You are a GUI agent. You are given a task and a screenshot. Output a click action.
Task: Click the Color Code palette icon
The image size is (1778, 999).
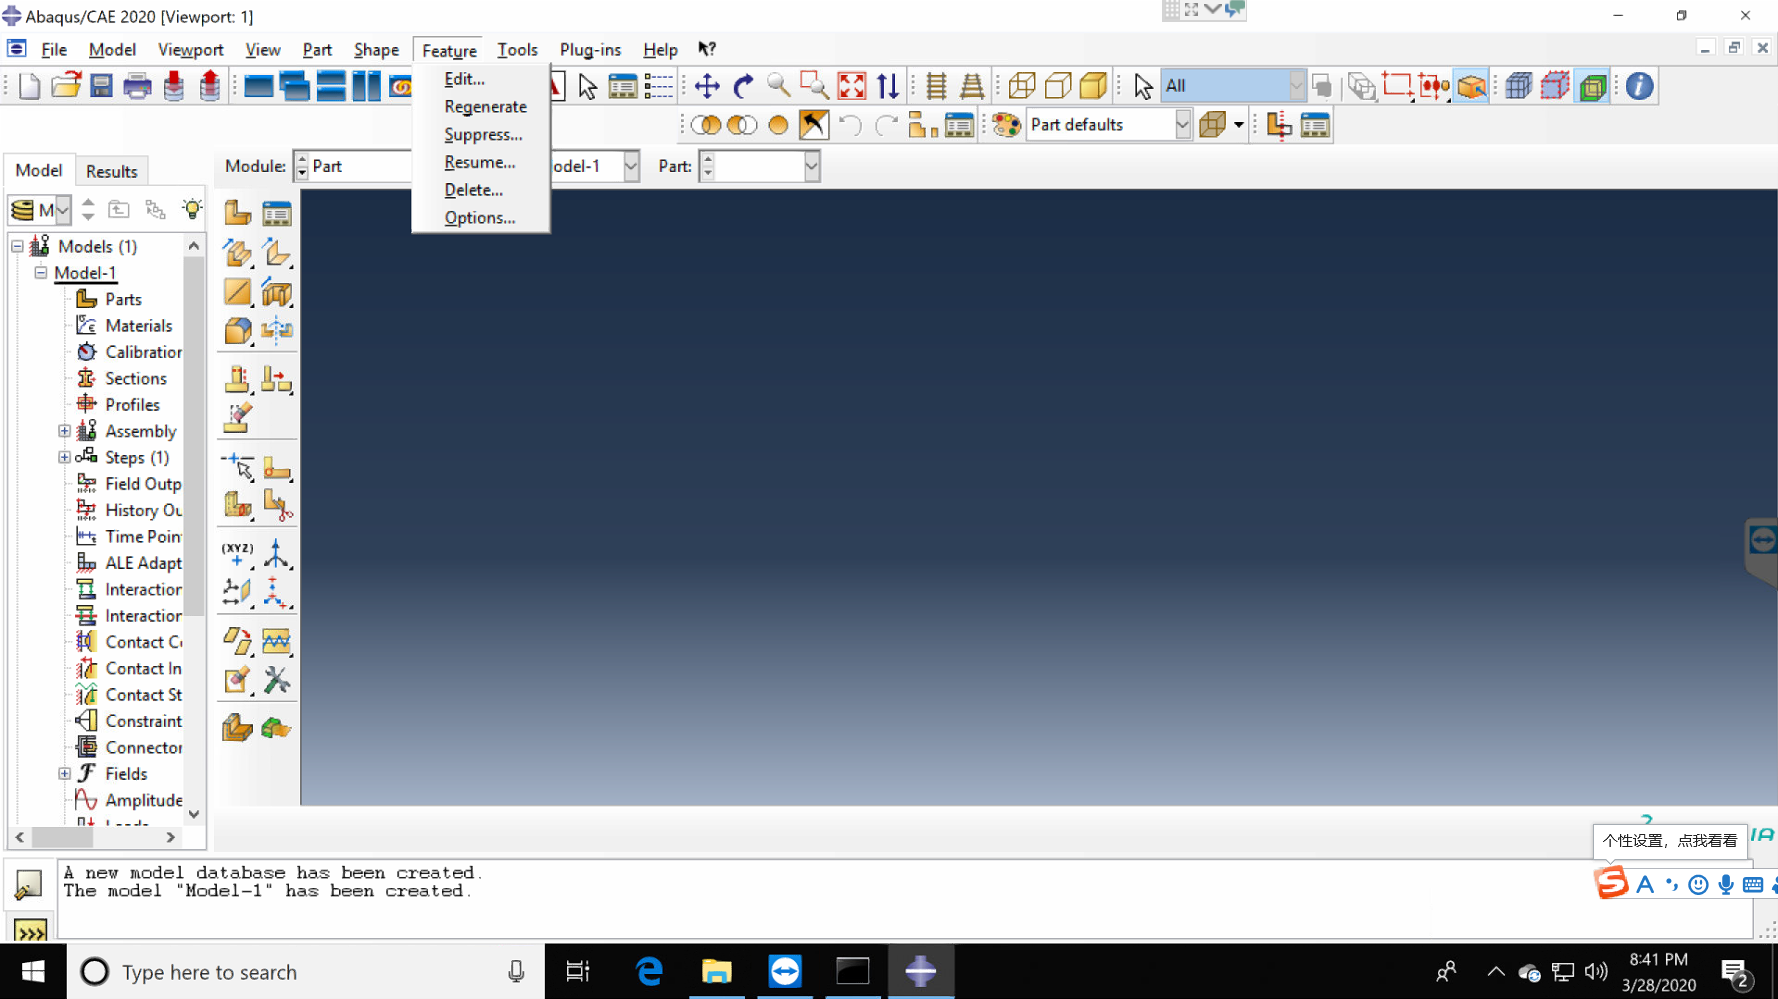1007,125
